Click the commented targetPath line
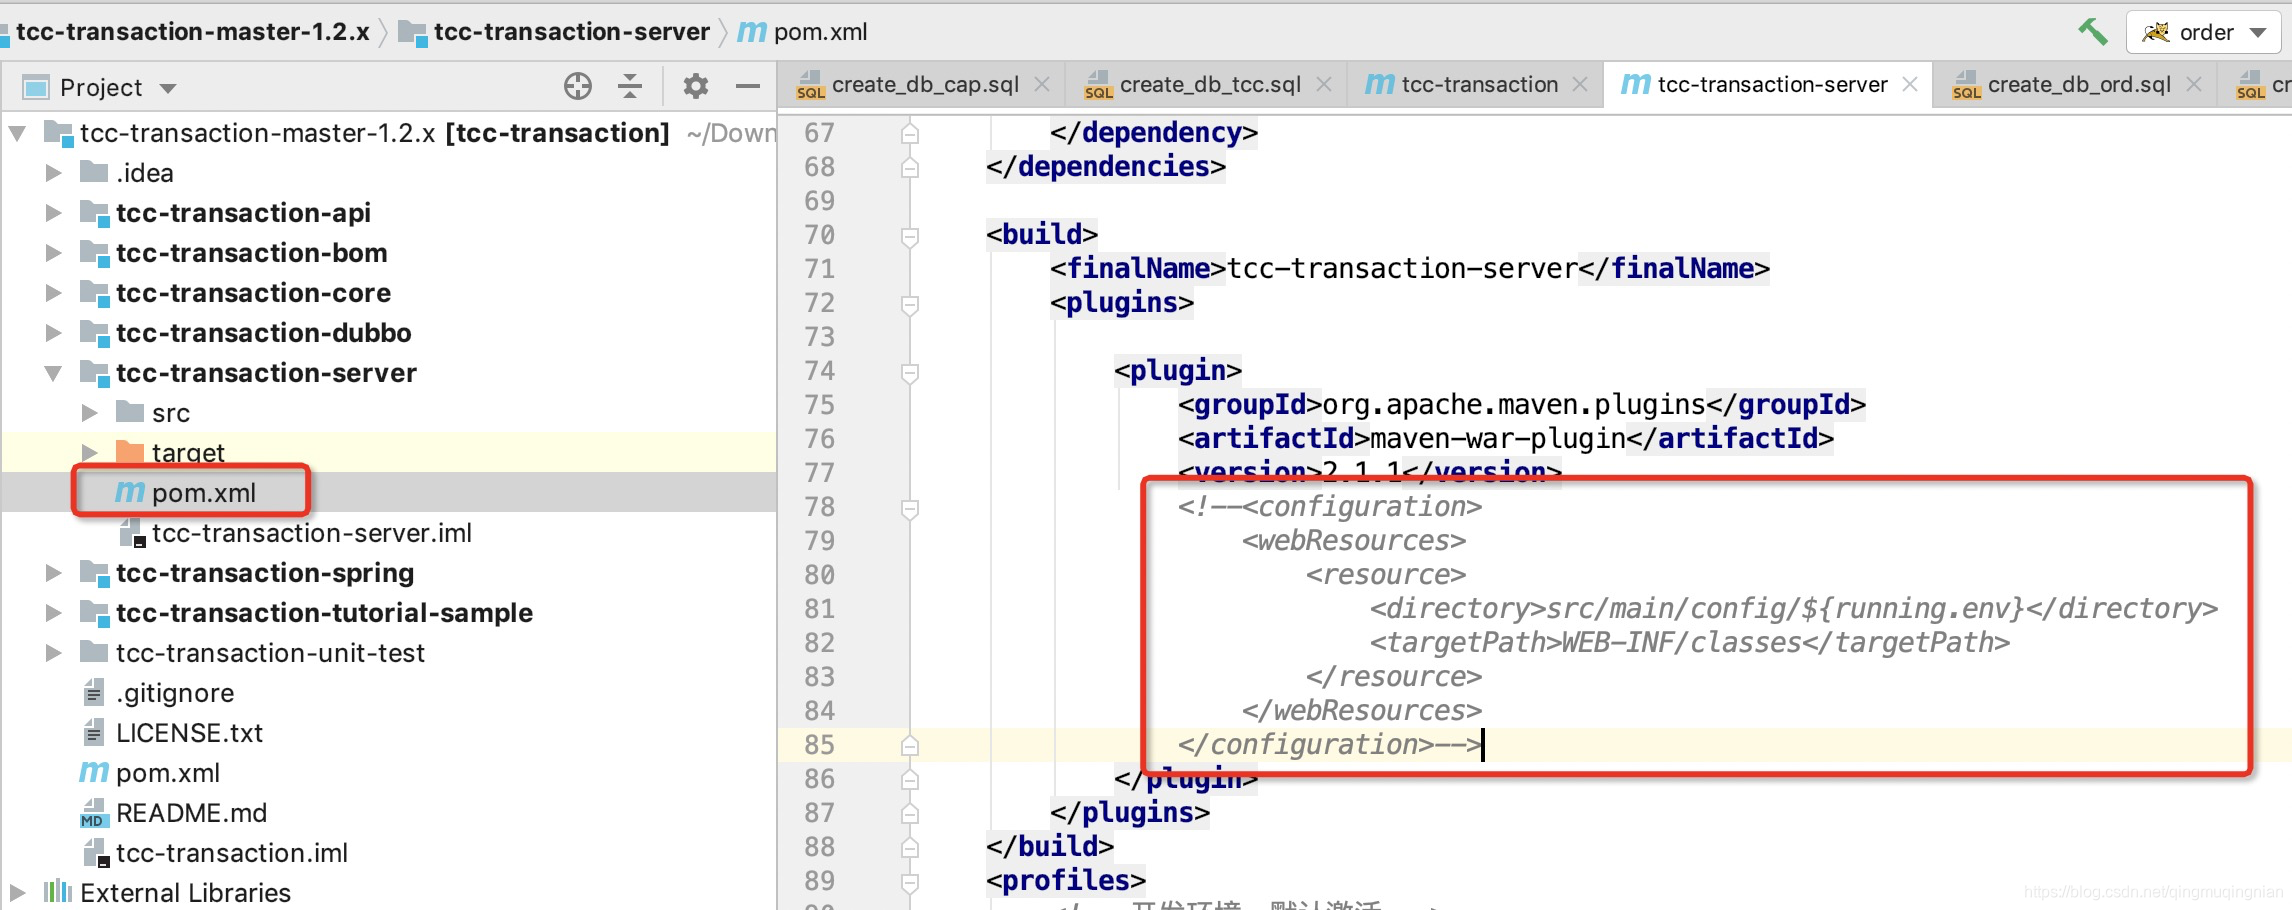The width and height of the screenshot is (2292, 910). tap(1690, 643)
